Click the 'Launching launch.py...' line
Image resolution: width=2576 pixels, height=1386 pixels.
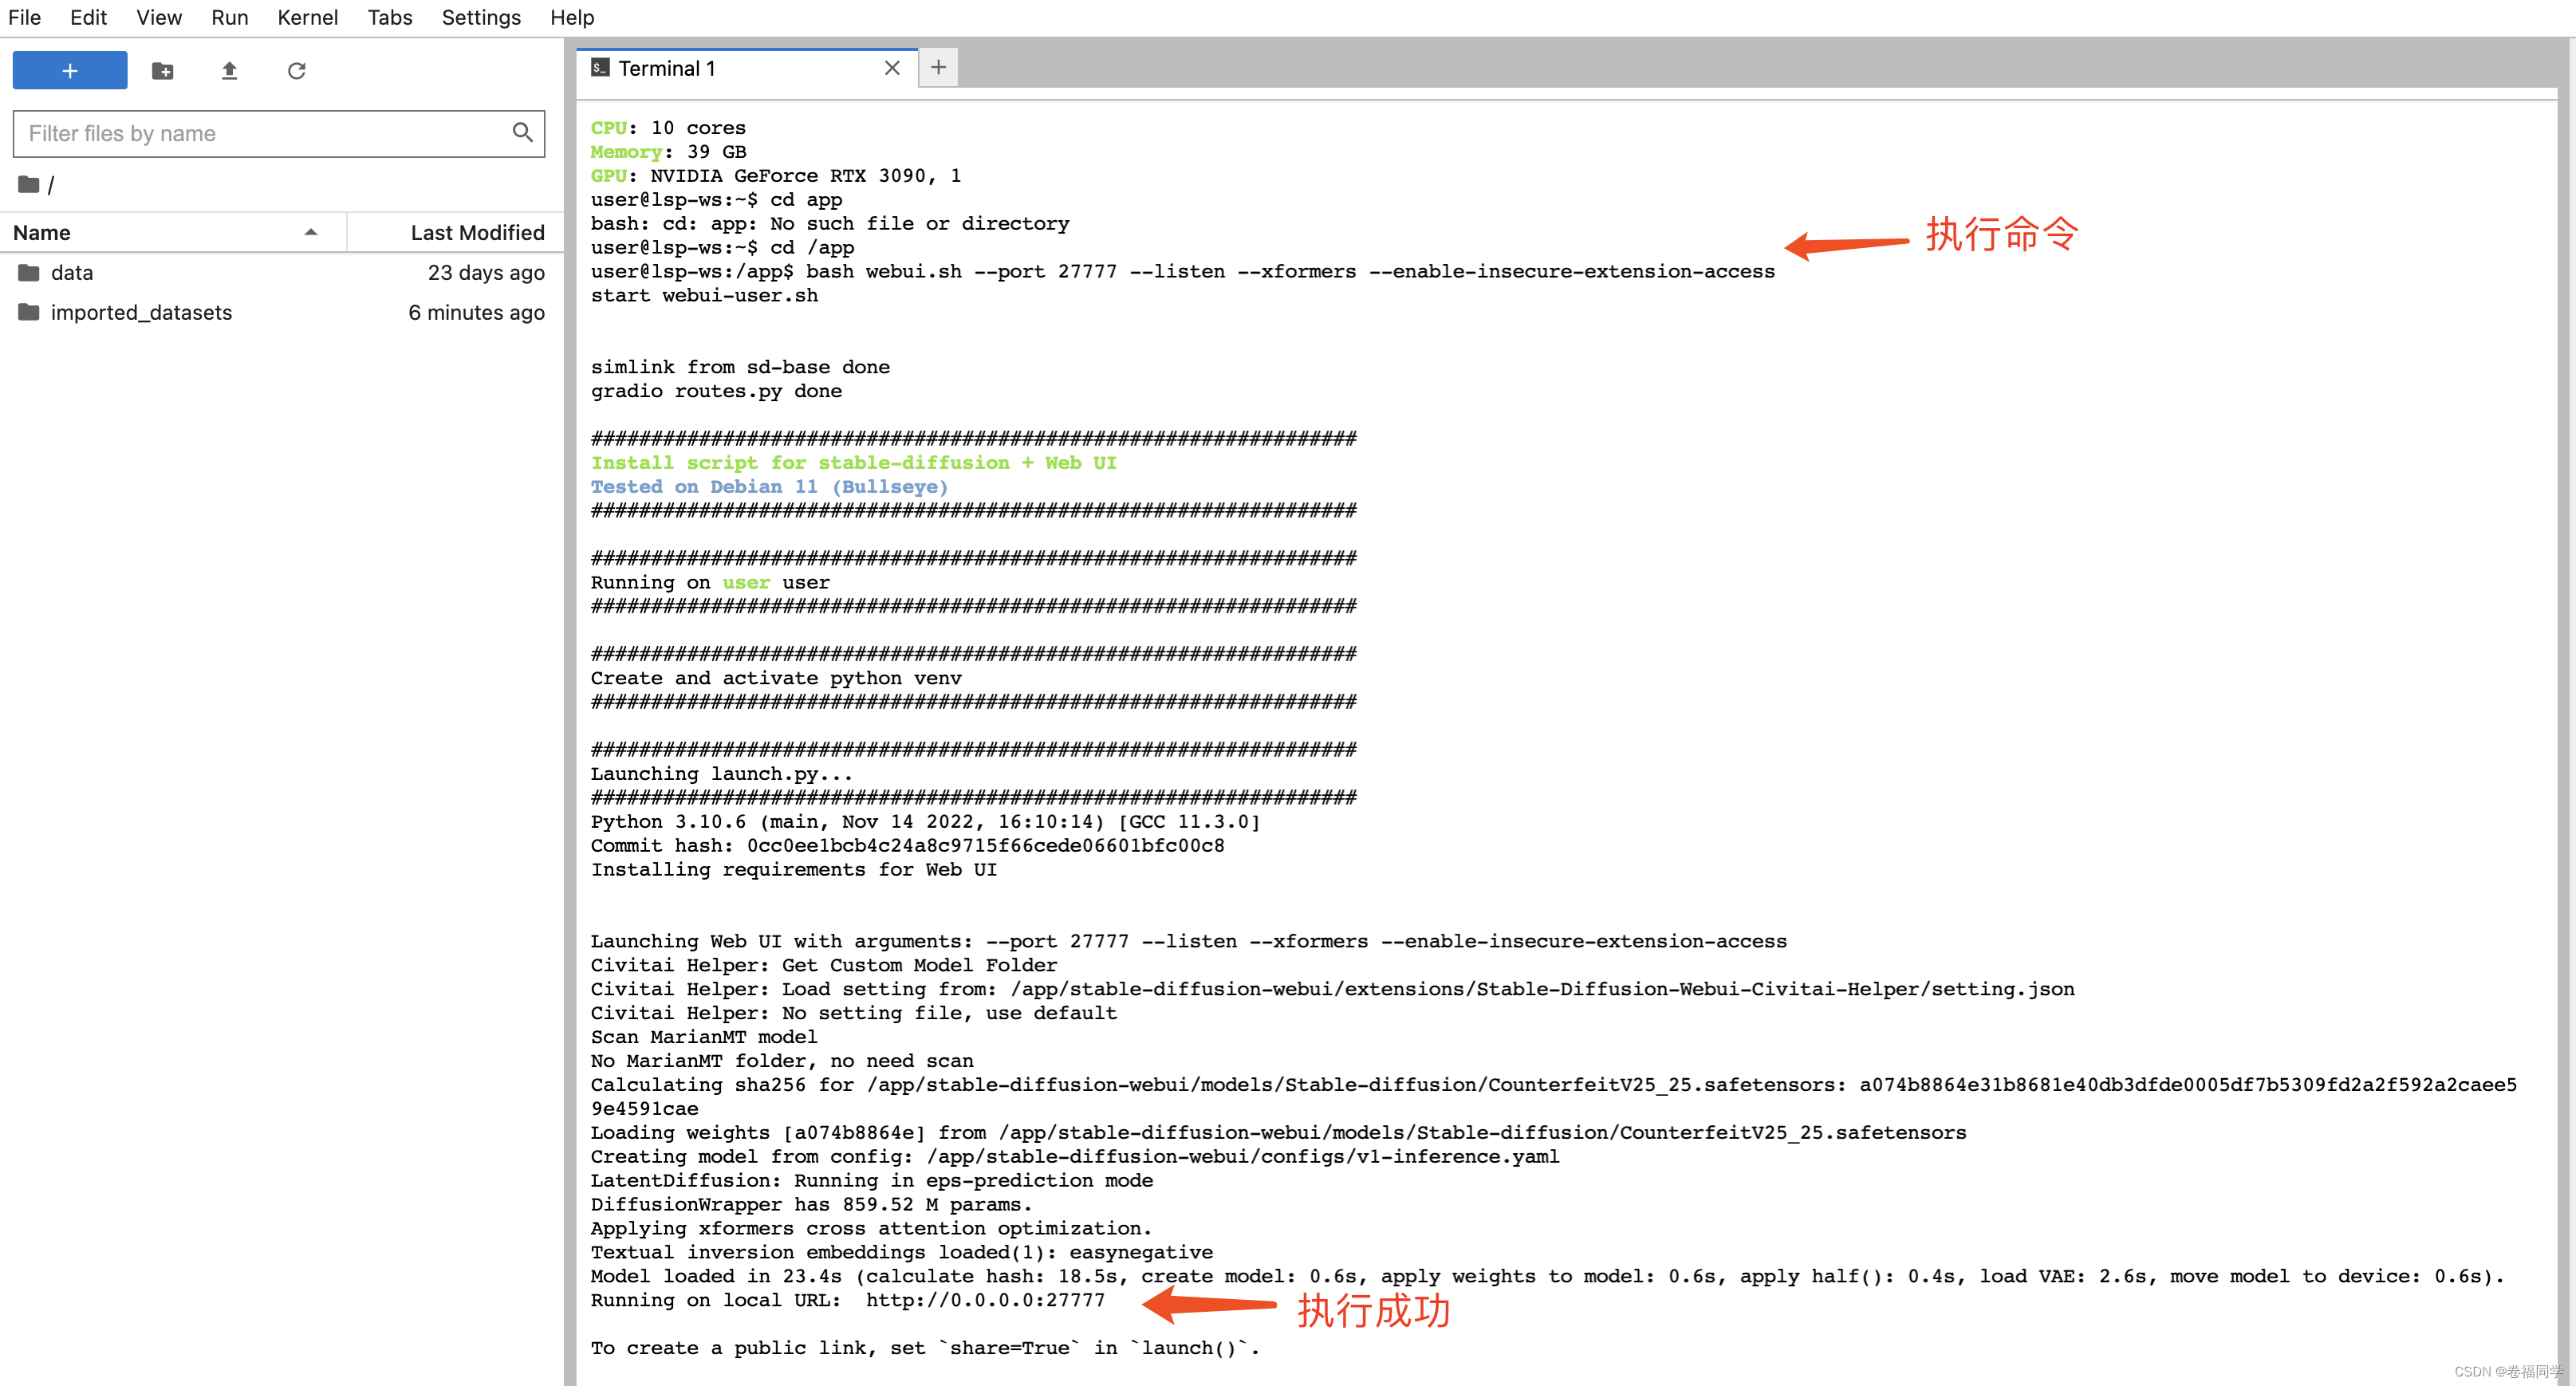click(x=721, y=773)
